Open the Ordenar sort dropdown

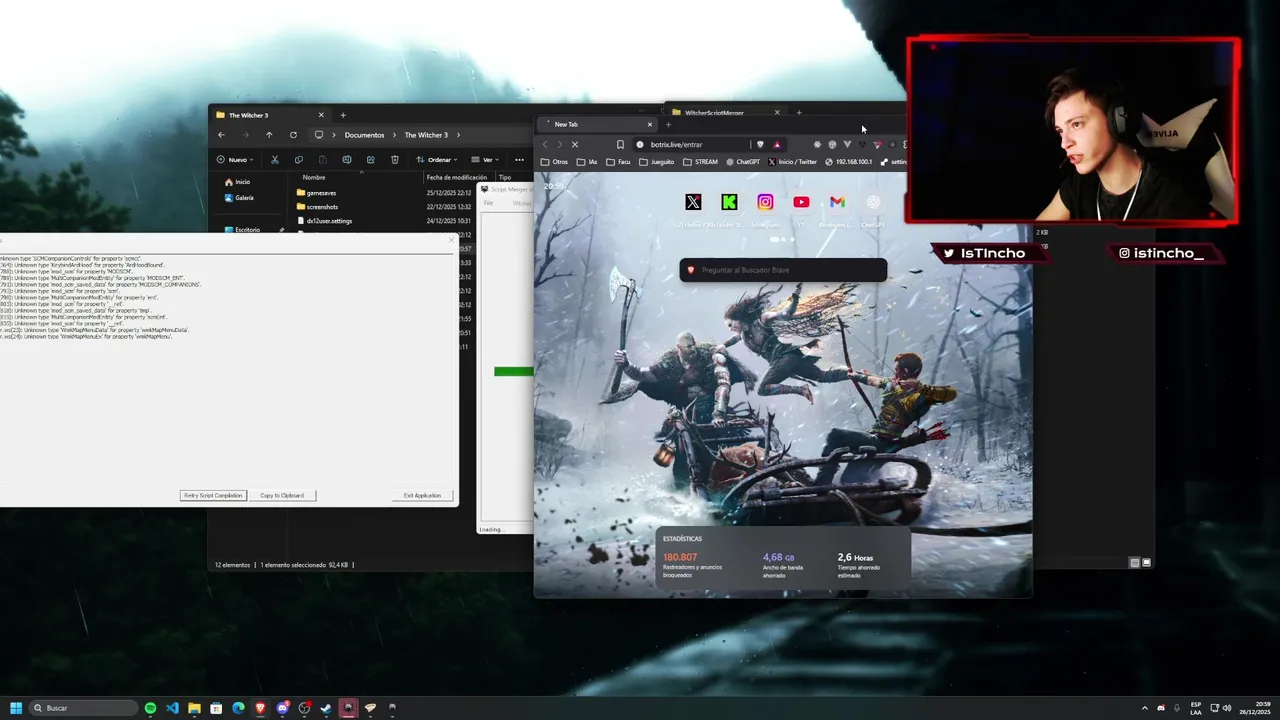coord(438,160)
